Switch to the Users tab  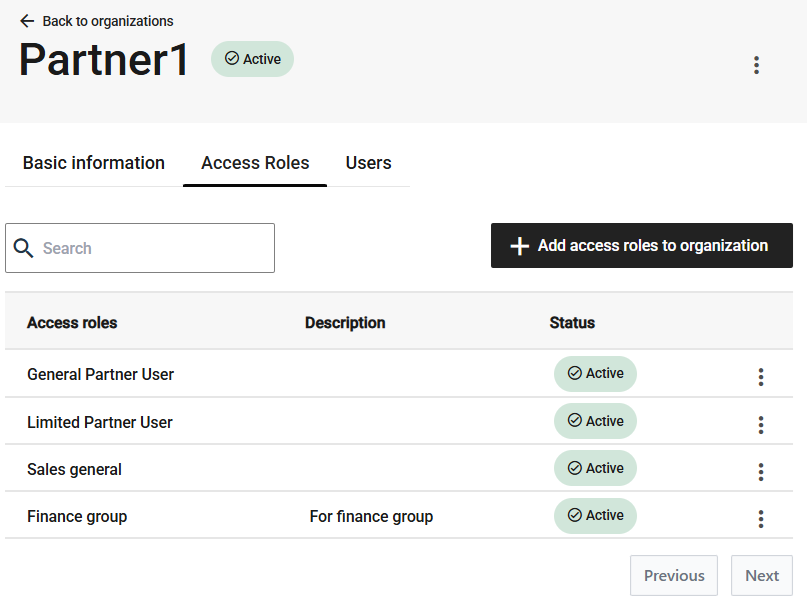[368, 162]
